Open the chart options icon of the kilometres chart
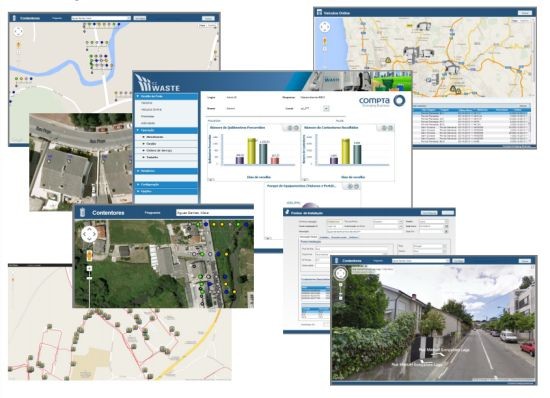Screen dimensions: 550x398 point(290,128)
